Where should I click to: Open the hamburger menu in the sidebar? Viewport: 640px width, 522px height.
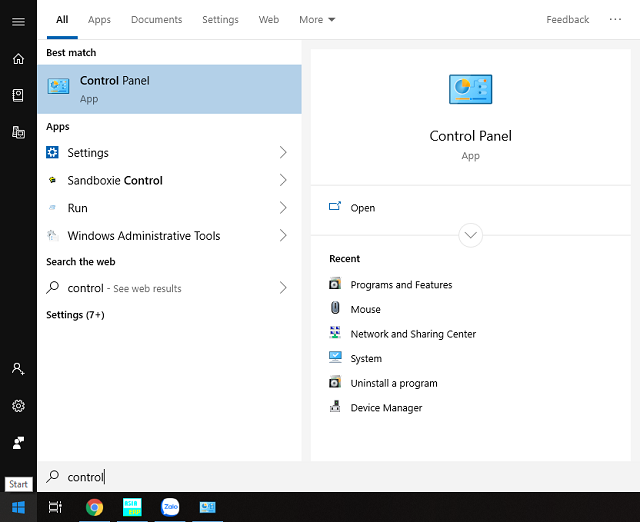click(18, 21)
